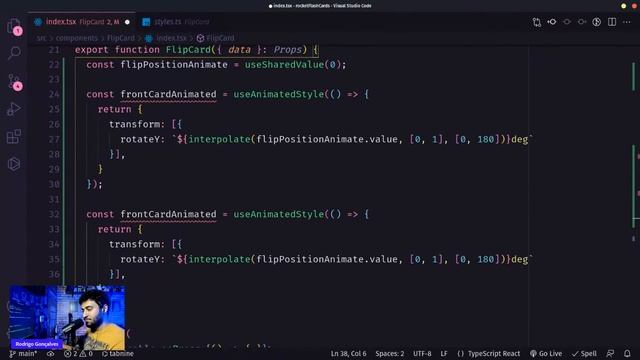Go to the previous change arrow icon
The width and height of the screenshot is (640, 360).
(552, 22)
